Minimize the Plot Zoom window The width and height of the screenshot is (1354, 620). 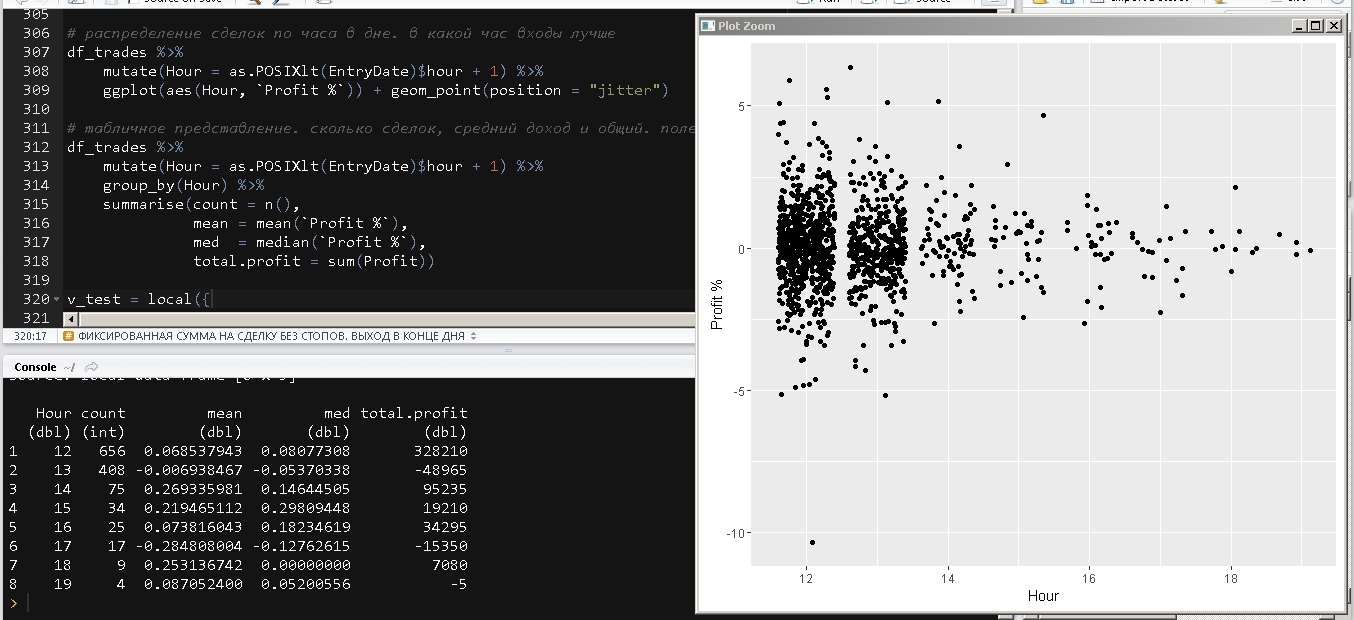1299,26
